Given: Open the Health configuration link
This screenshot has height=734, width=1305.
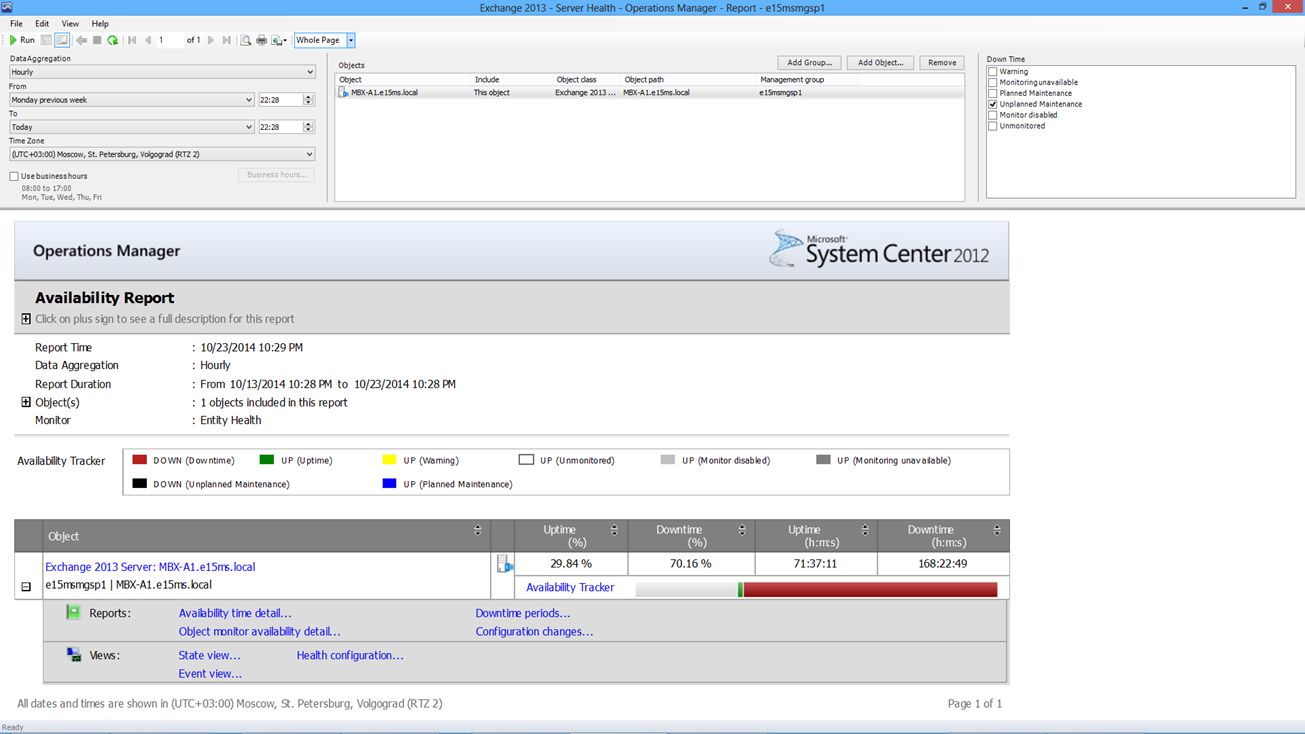Looking at the screenshot, I should coord(350,656).
